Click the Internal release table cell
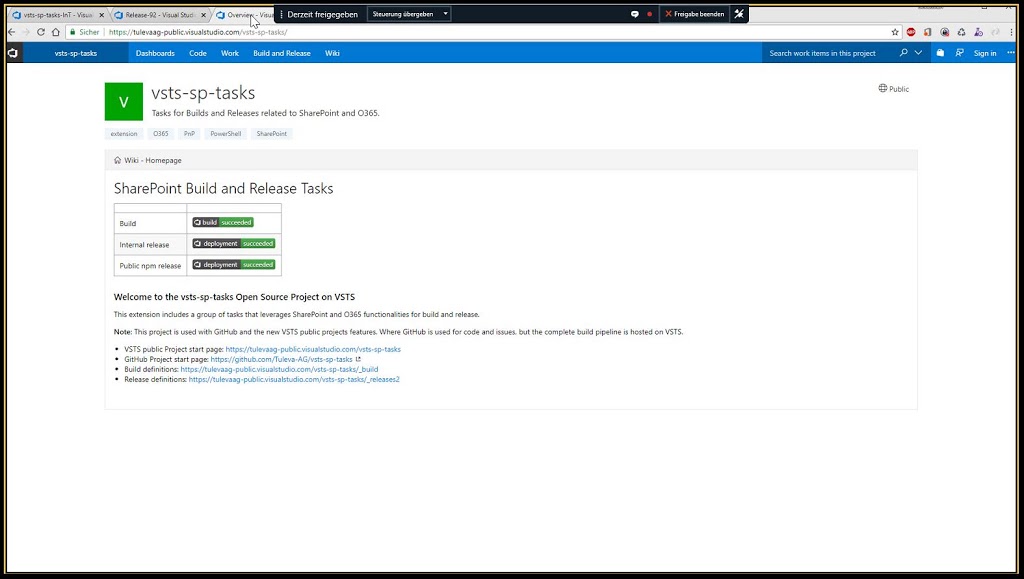 click(x=150, y=244)
